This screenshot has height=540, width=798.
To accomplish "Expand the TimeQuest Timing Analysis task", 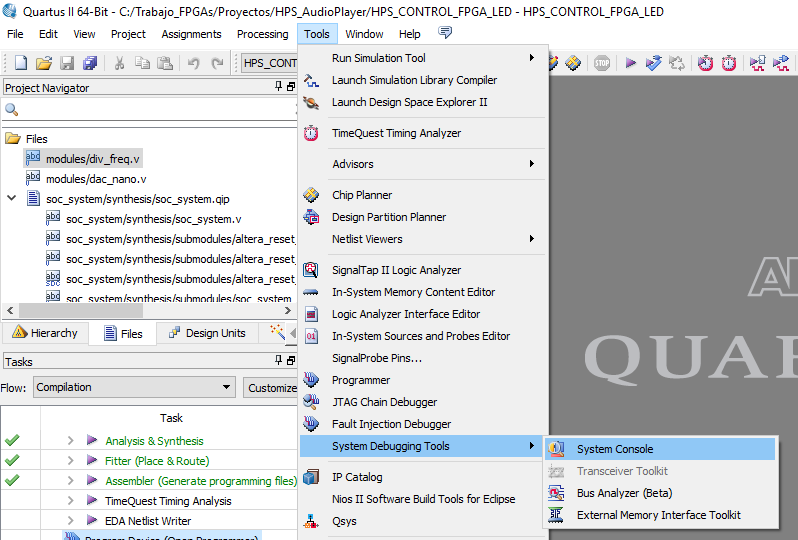I will coord(71,501).
